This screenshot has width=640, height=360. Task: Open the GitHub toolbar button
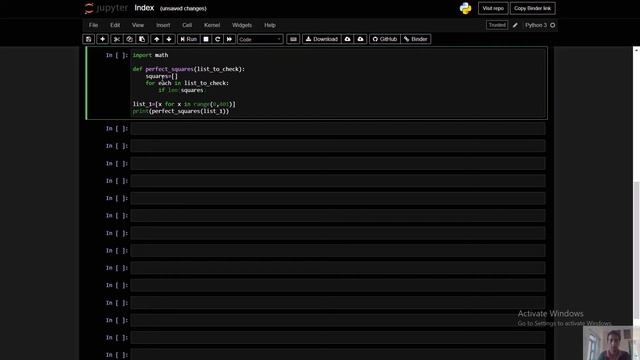click(384, 39)
